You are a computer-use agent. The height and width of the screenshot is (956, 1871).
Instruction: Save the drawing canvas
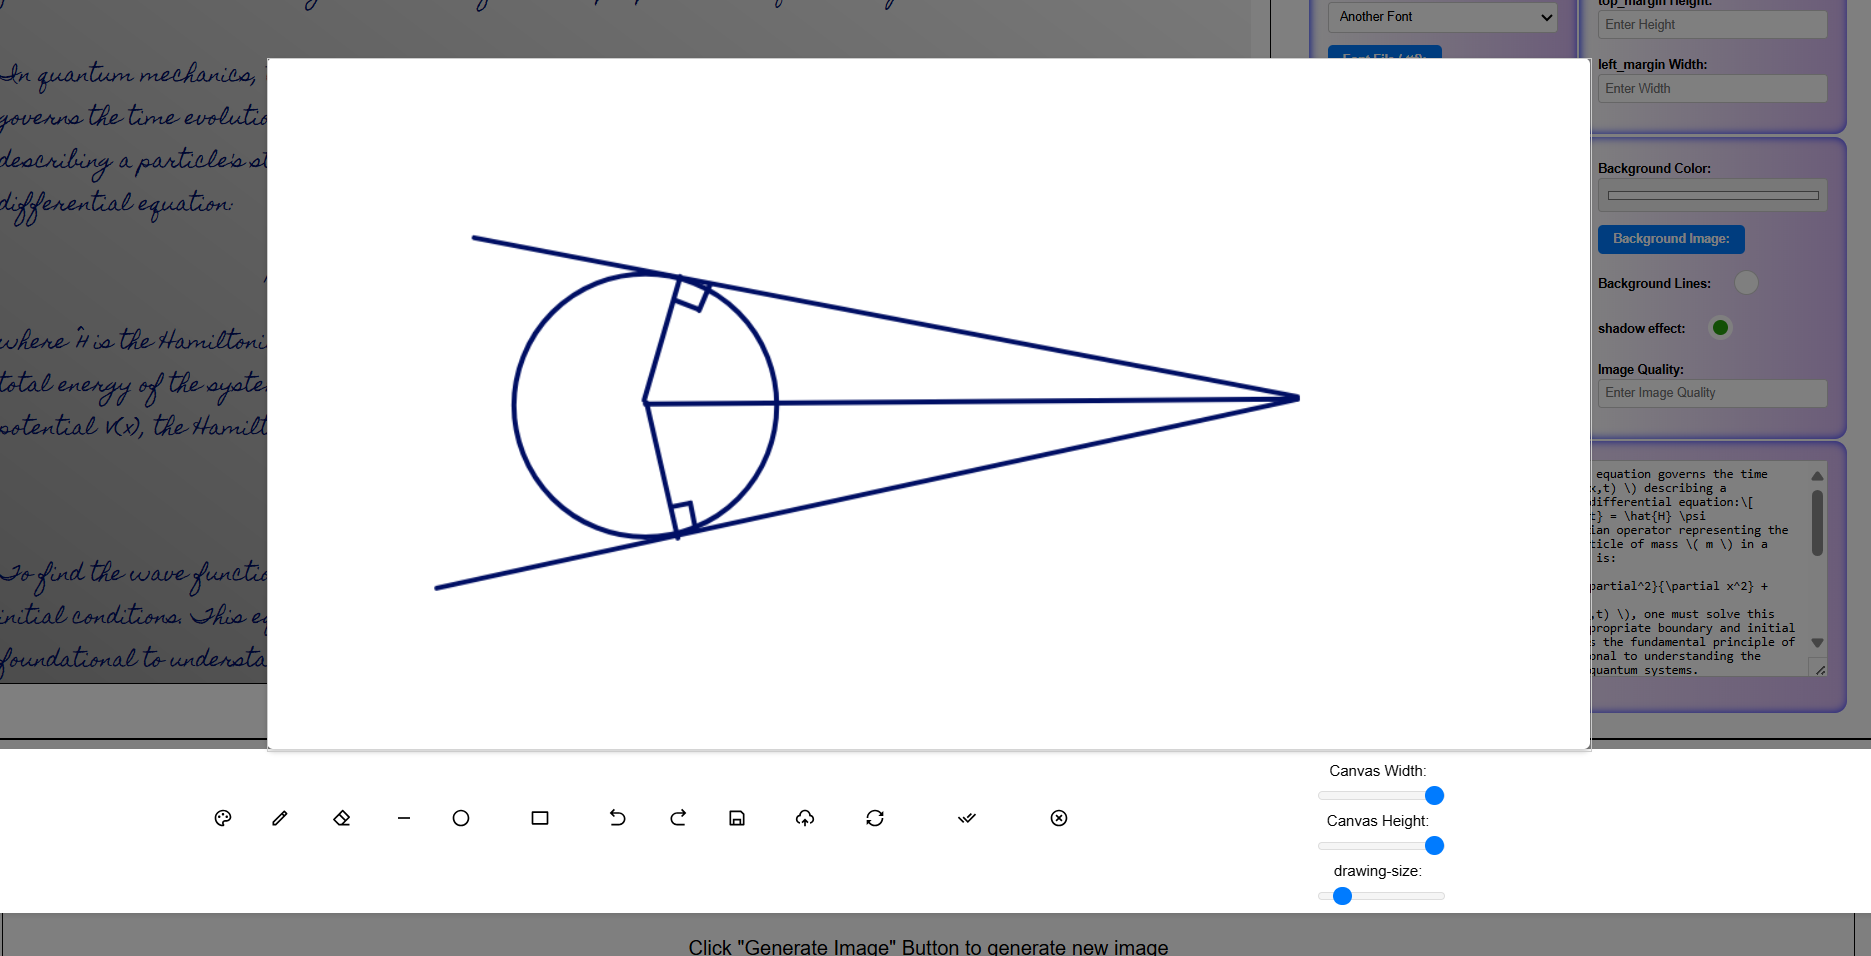coord(737,818)
